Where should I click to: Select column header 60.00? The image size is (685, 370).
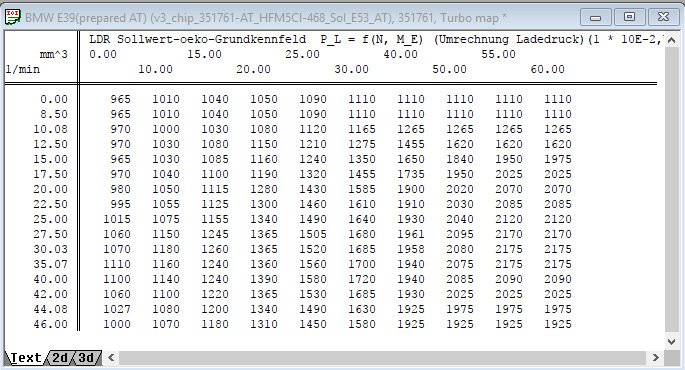[x=547, y=69]
